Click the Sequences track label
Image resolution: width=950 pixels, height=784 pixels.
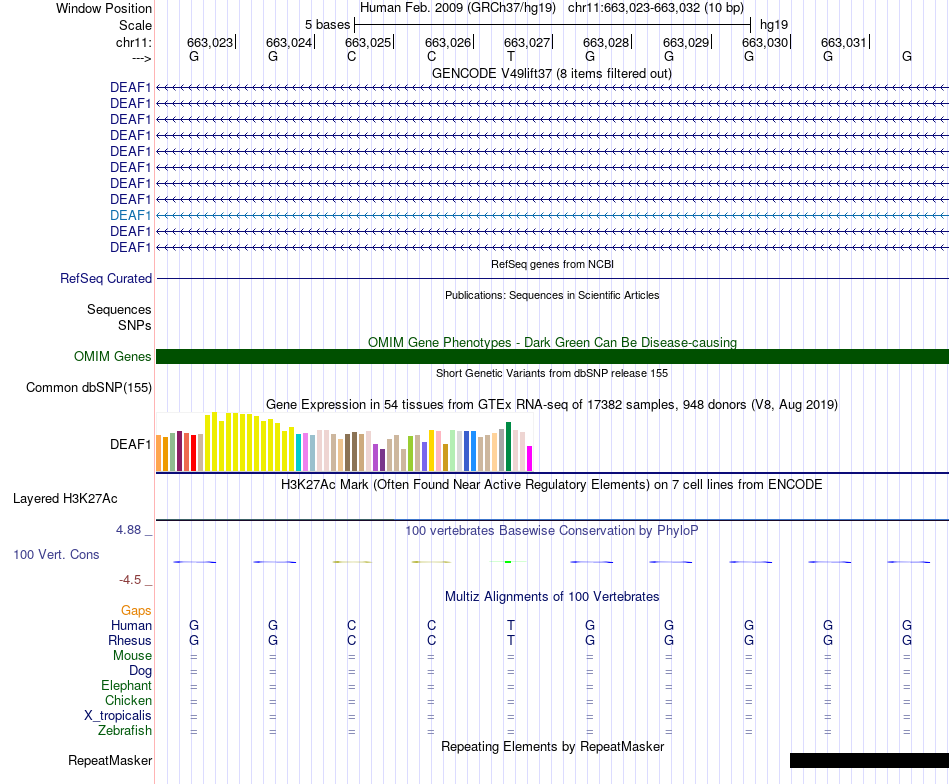click(x=119, y=309)
